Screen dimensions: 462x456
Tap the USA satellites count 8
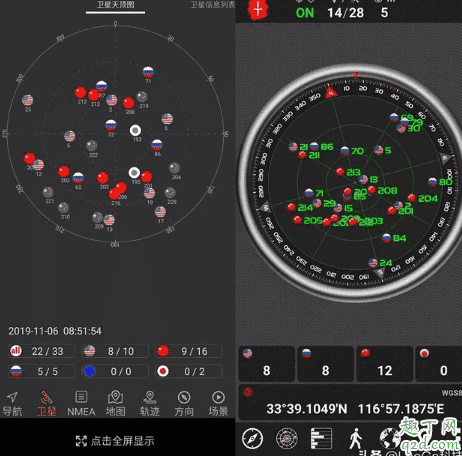267,364
